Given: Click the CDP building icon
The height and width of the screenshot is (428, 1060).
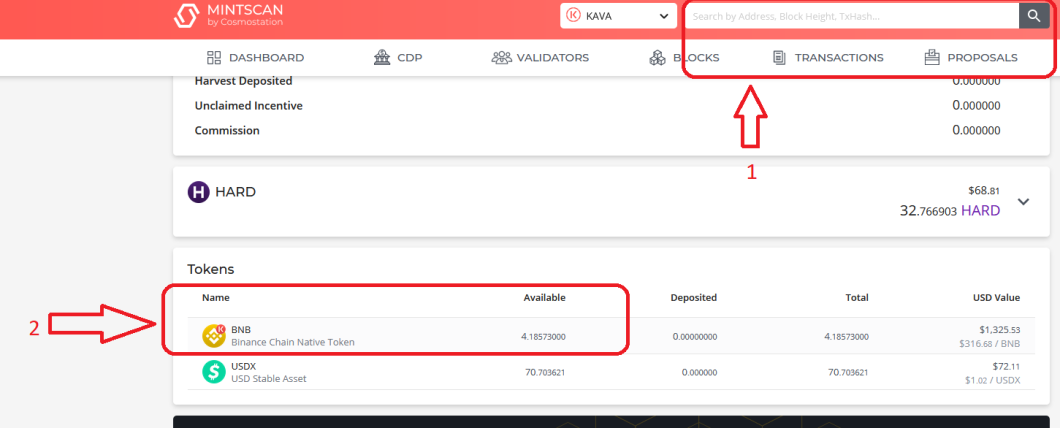Looking at the screenshot, I should (x=382, y=57).
